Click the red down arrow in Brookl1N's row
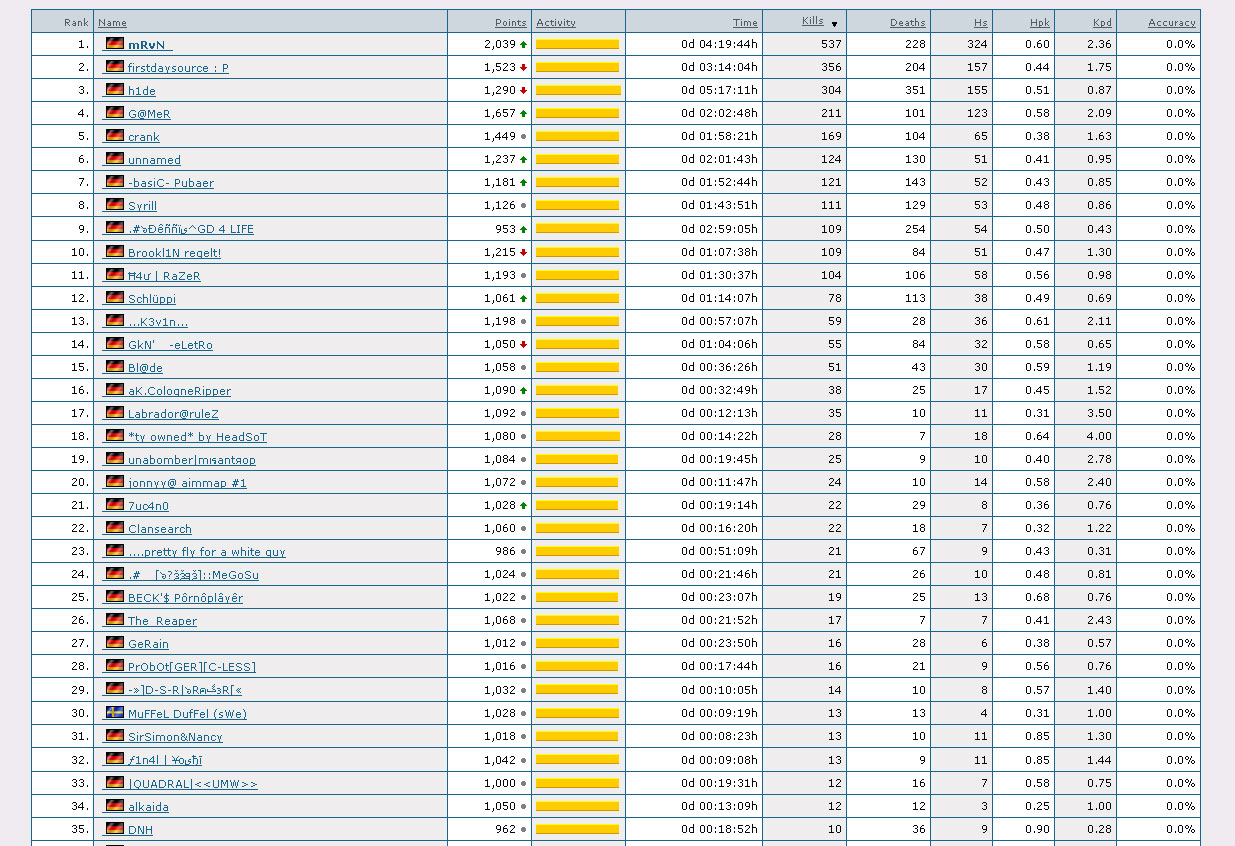Screen dimensions: 1235x846 click(x=523, y=253)
